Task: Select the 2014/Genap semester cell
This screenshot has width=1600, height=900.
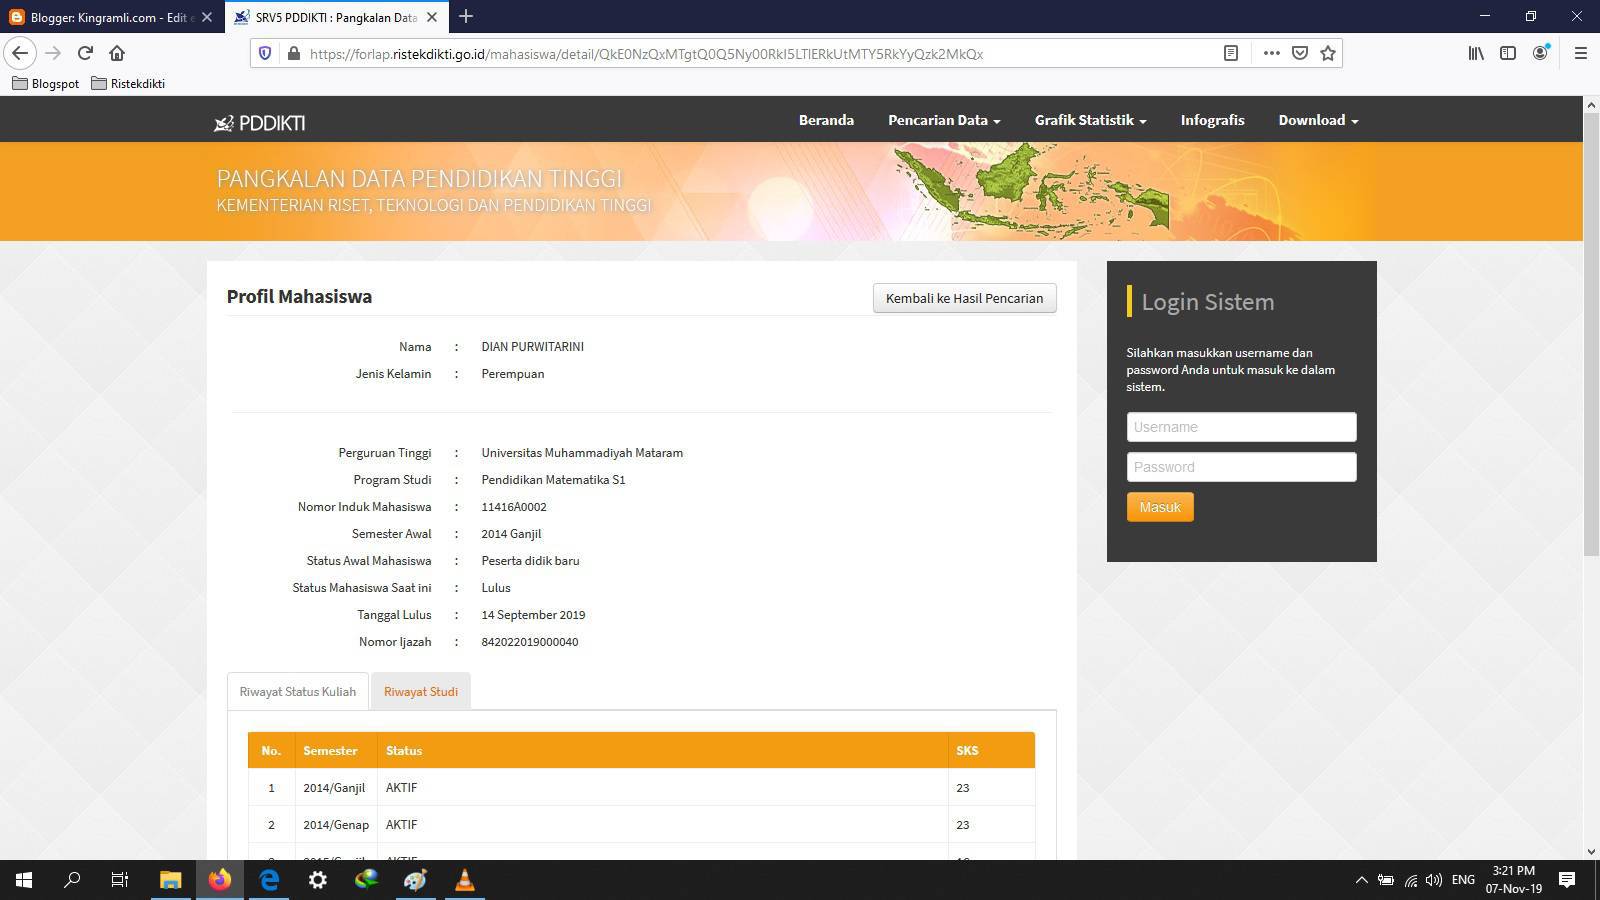Action: coord(336,825)
